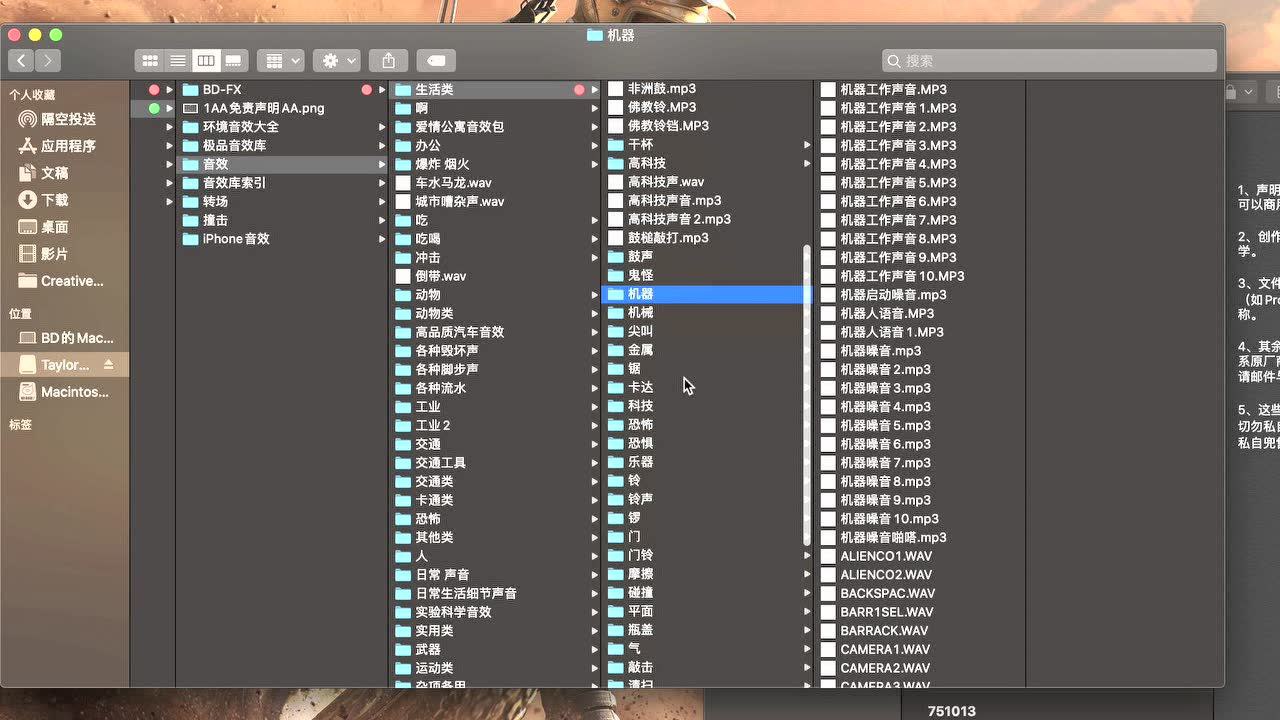Viewport: 1280px width, 720px height.
Task: Select column view toggle
Action: [x=205, y=61]
